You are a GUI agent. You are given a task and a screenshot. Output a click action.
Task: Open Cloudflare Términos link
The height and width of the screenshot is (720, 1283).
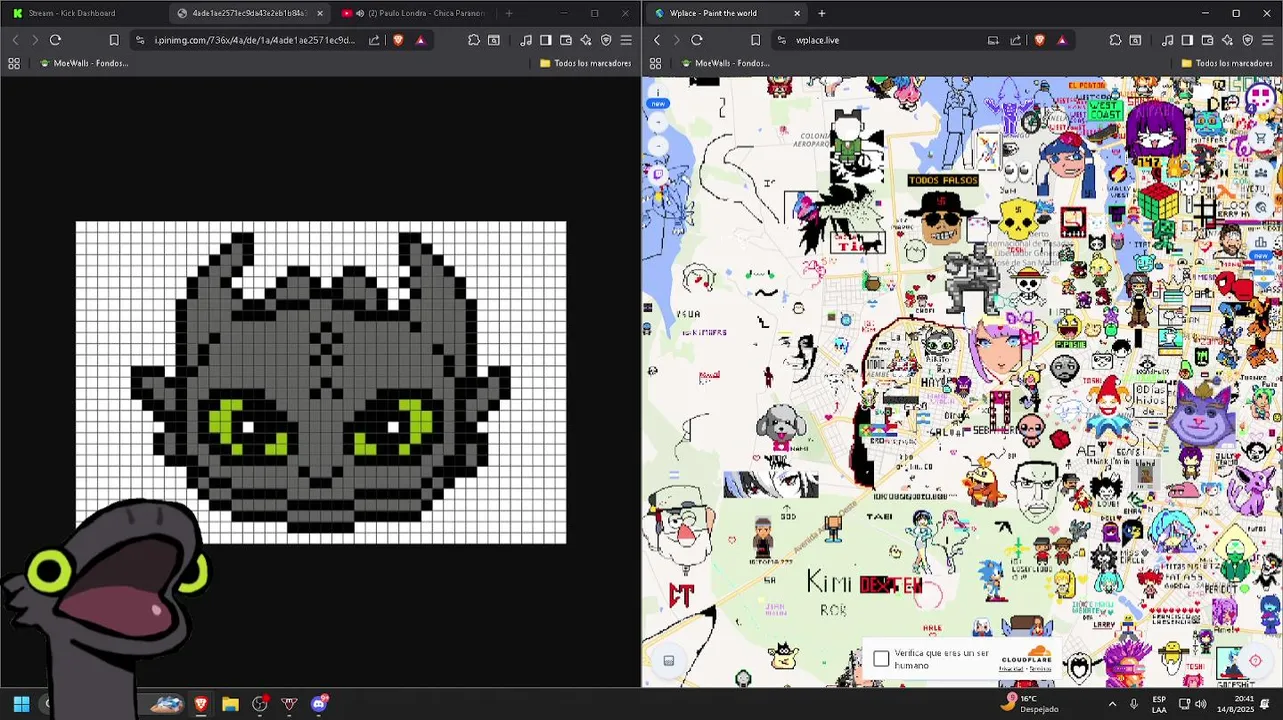pos(1041,669)
